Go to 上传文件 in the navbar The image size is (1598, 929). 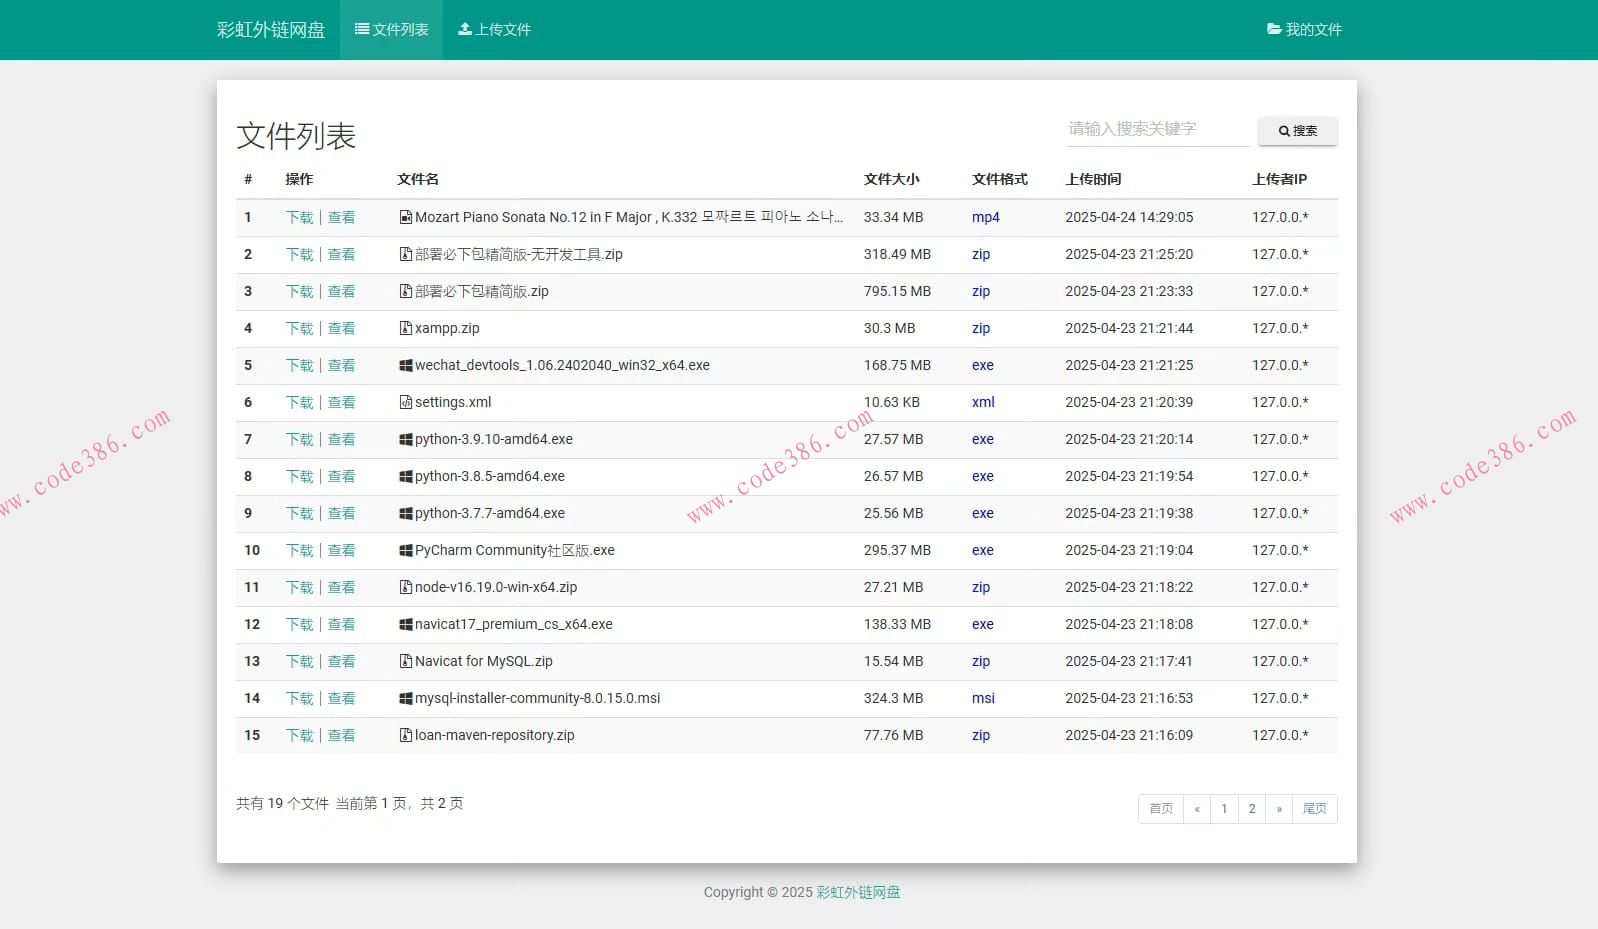click(x=494, y=30)
